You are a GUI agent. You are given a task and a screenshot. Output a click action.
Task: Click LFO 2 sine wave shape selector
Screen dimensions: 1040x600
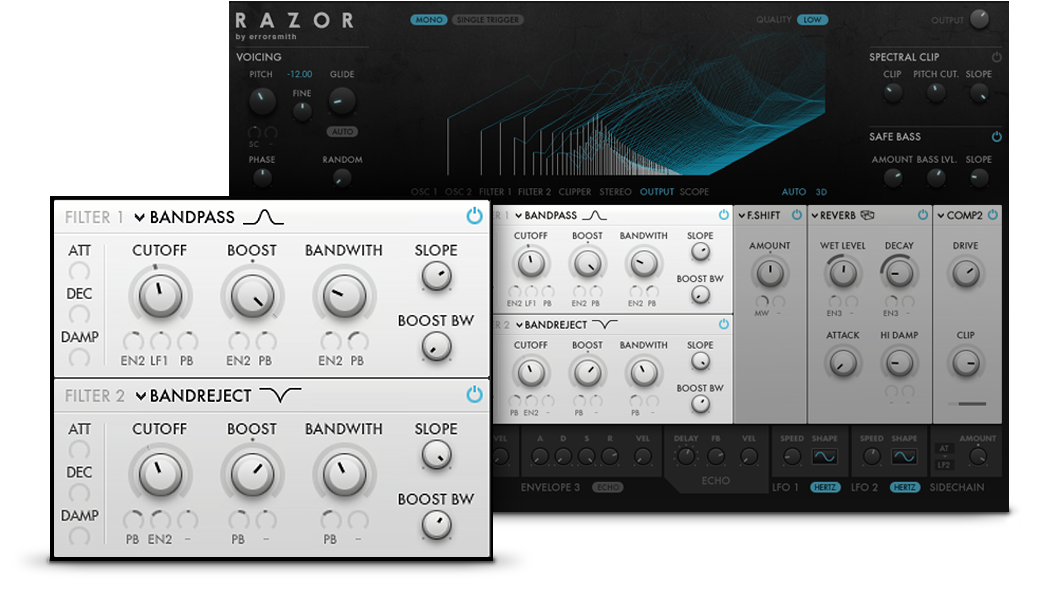[904, 457]
